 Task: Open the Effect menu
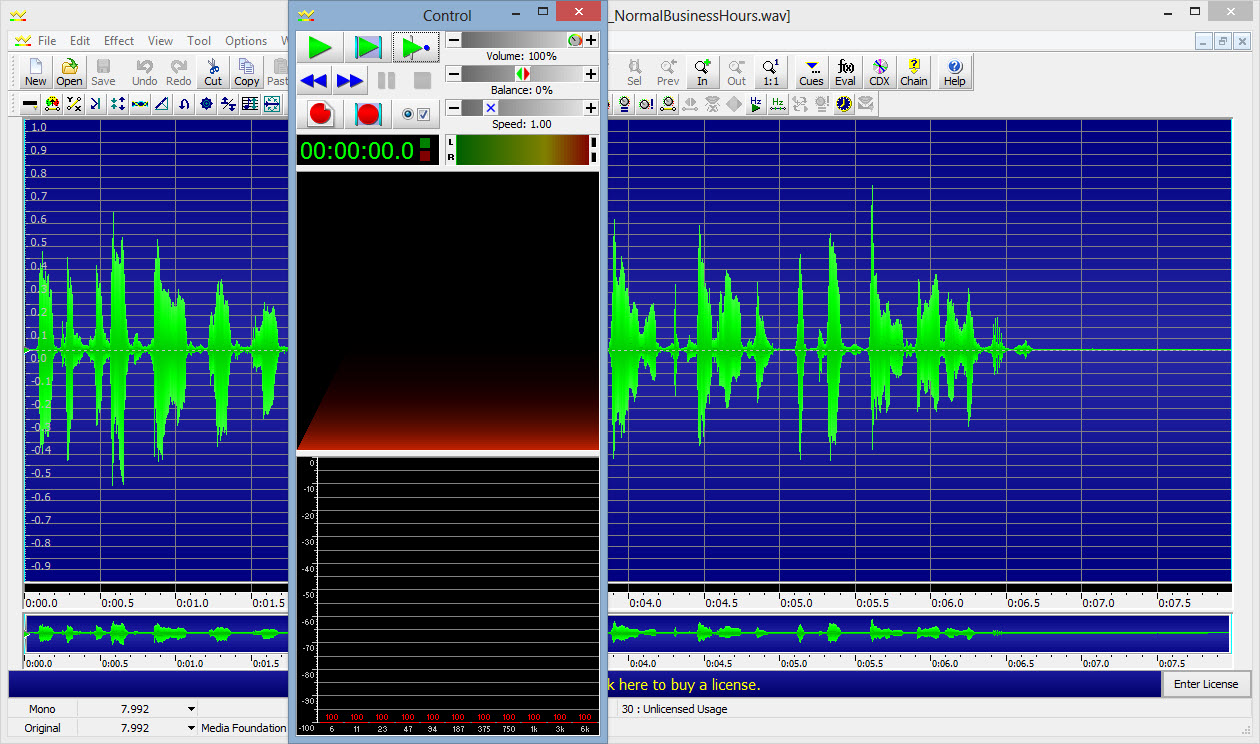pyautogui.click(x=119, y=41)
